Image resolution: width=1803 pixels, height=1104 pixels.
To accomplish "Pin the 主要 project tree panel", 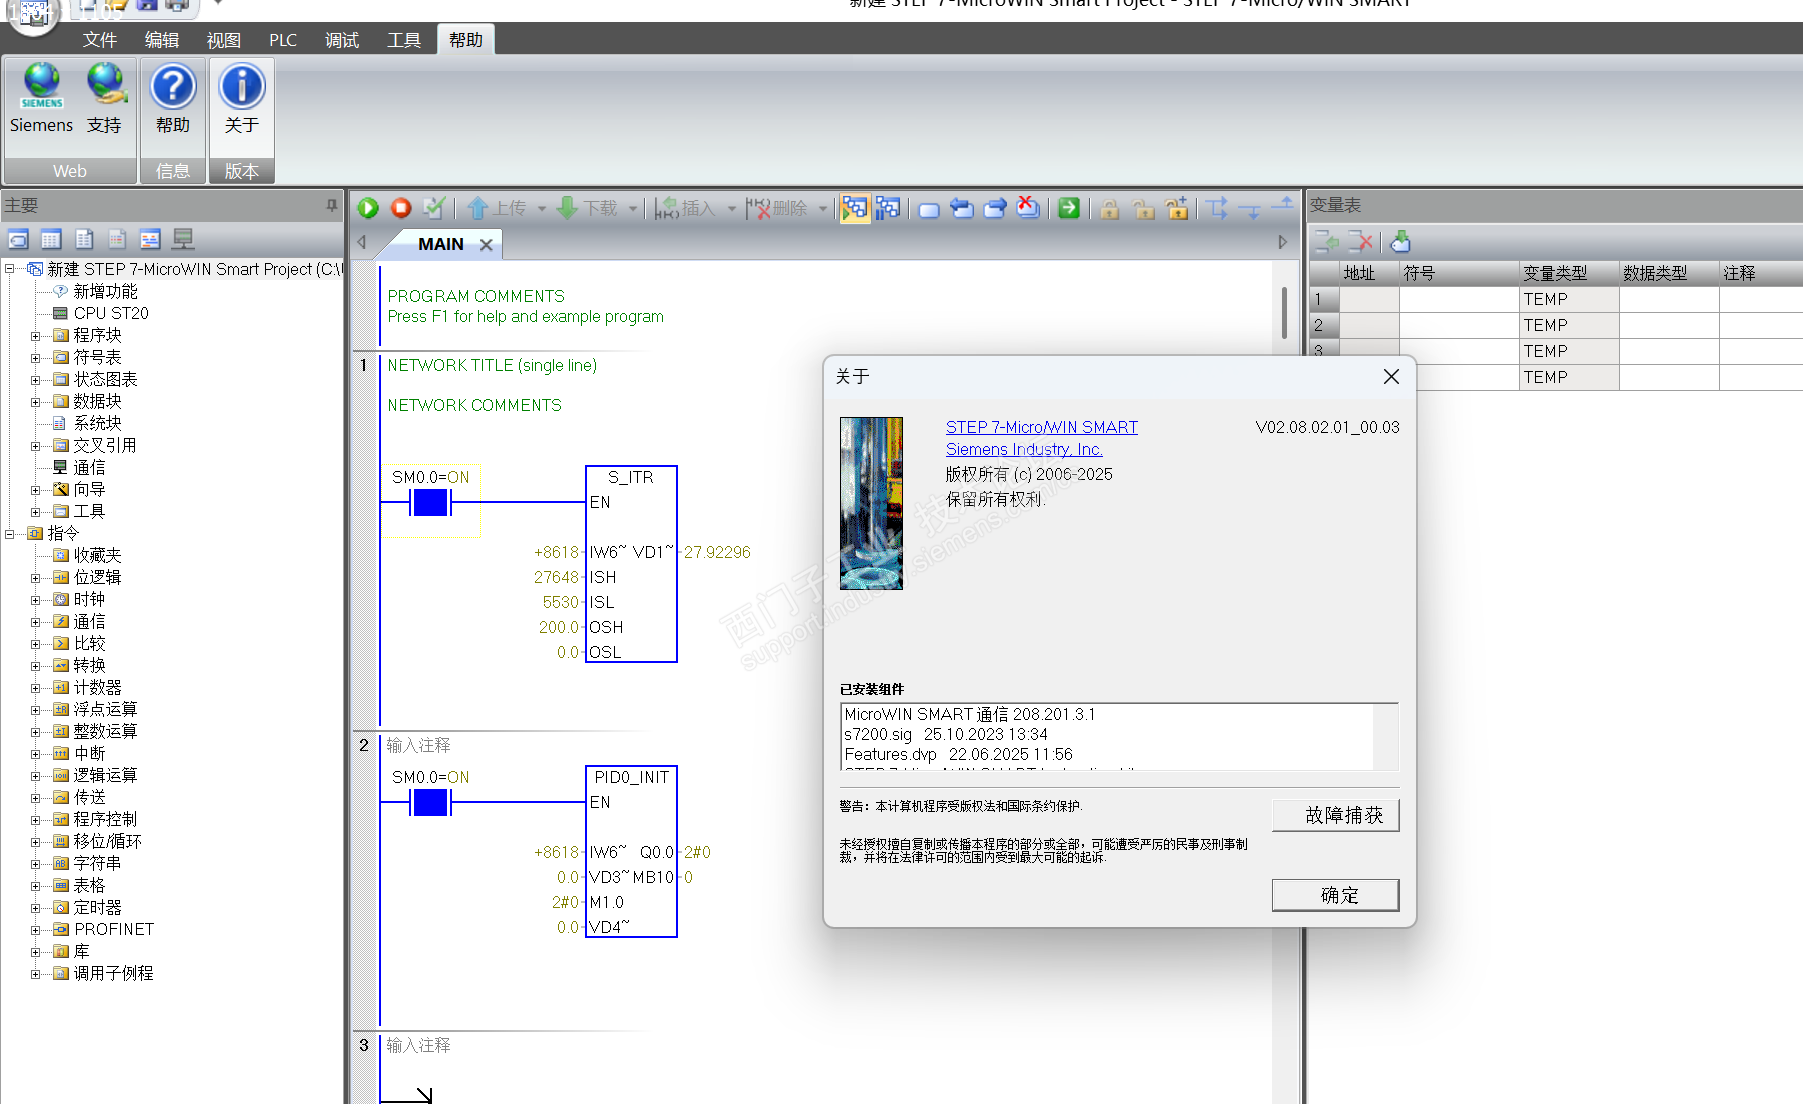I will (332, 205).
